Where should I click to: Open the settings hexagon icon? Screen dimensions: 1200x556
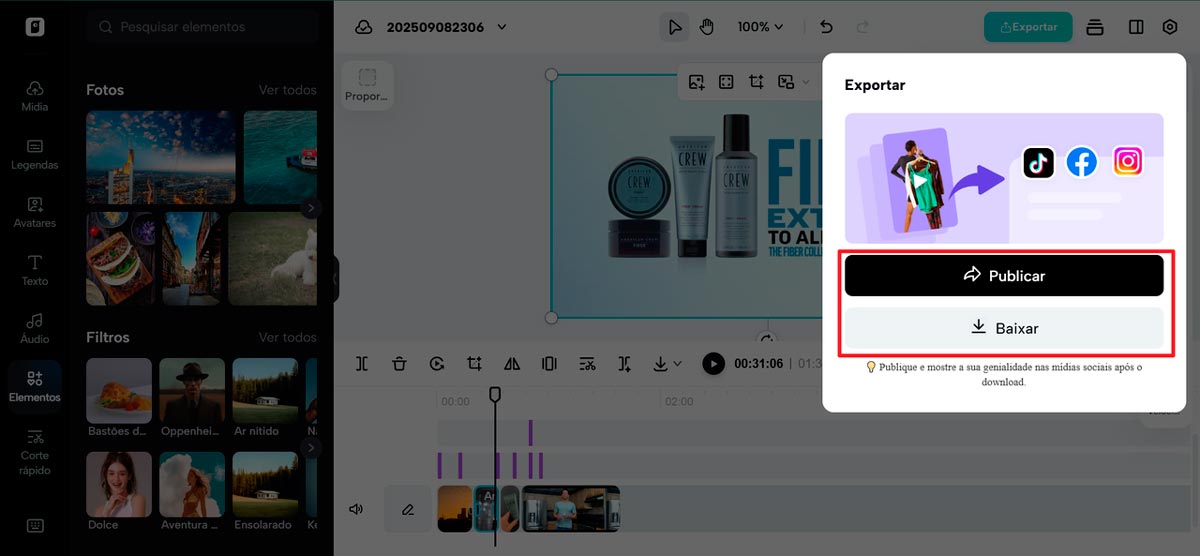[x=1169, y=27]
